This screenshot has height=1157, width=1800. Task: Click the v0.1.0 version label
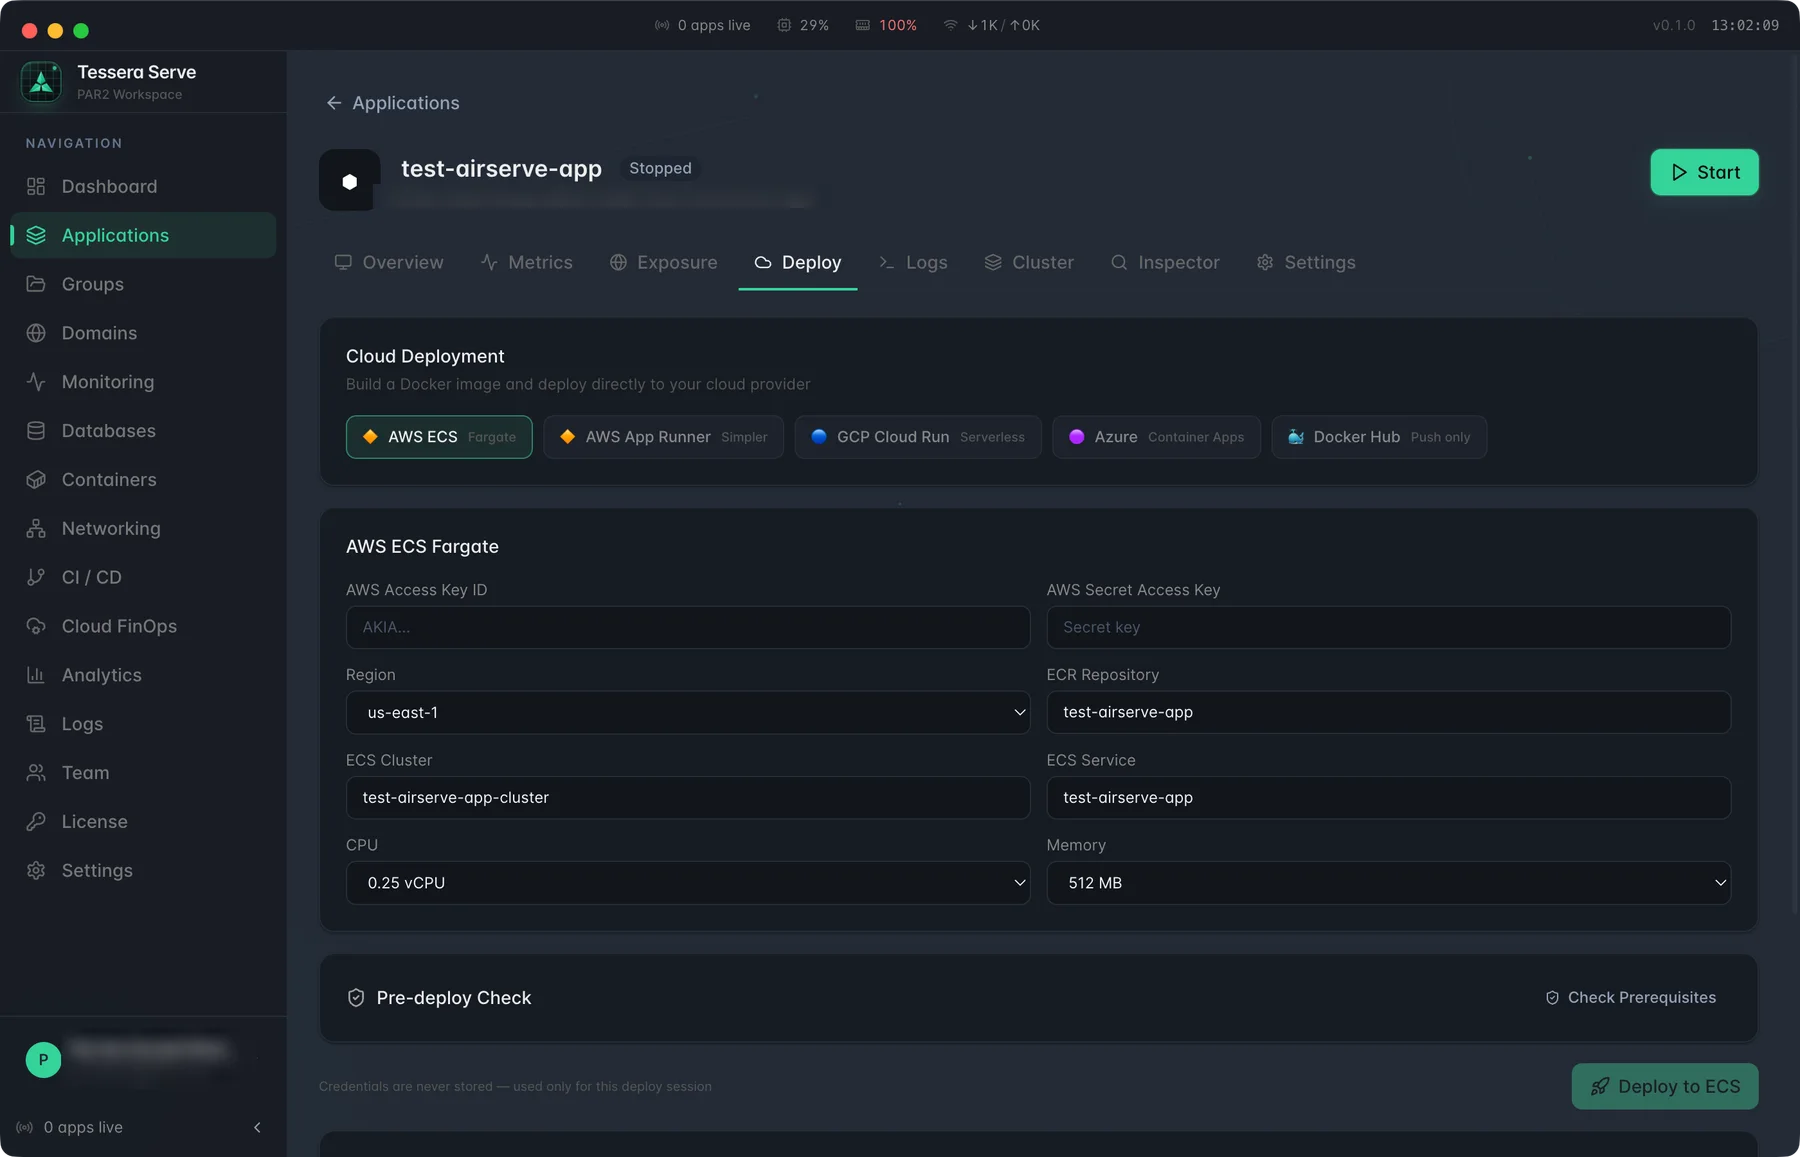click(x=1674, y=25)
